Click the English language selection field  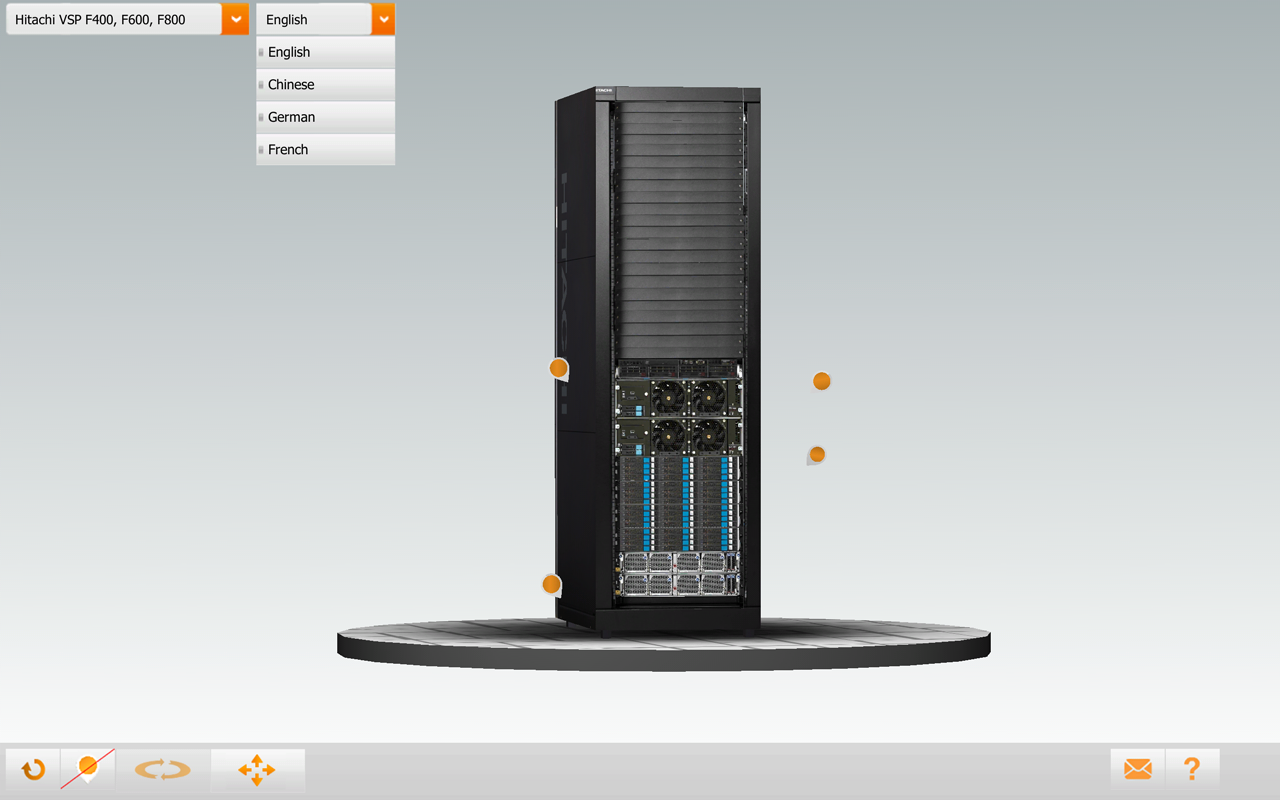[314, 19]
